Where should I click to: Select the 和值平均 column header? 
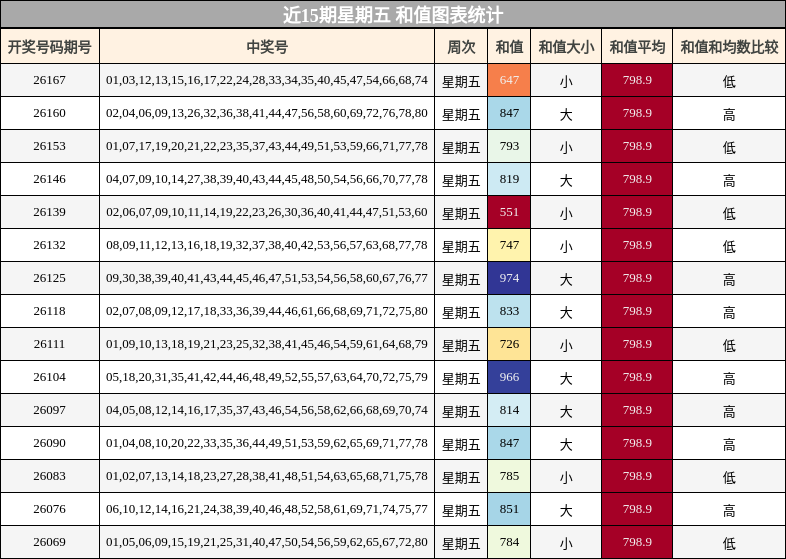click(x=637, y=47)
